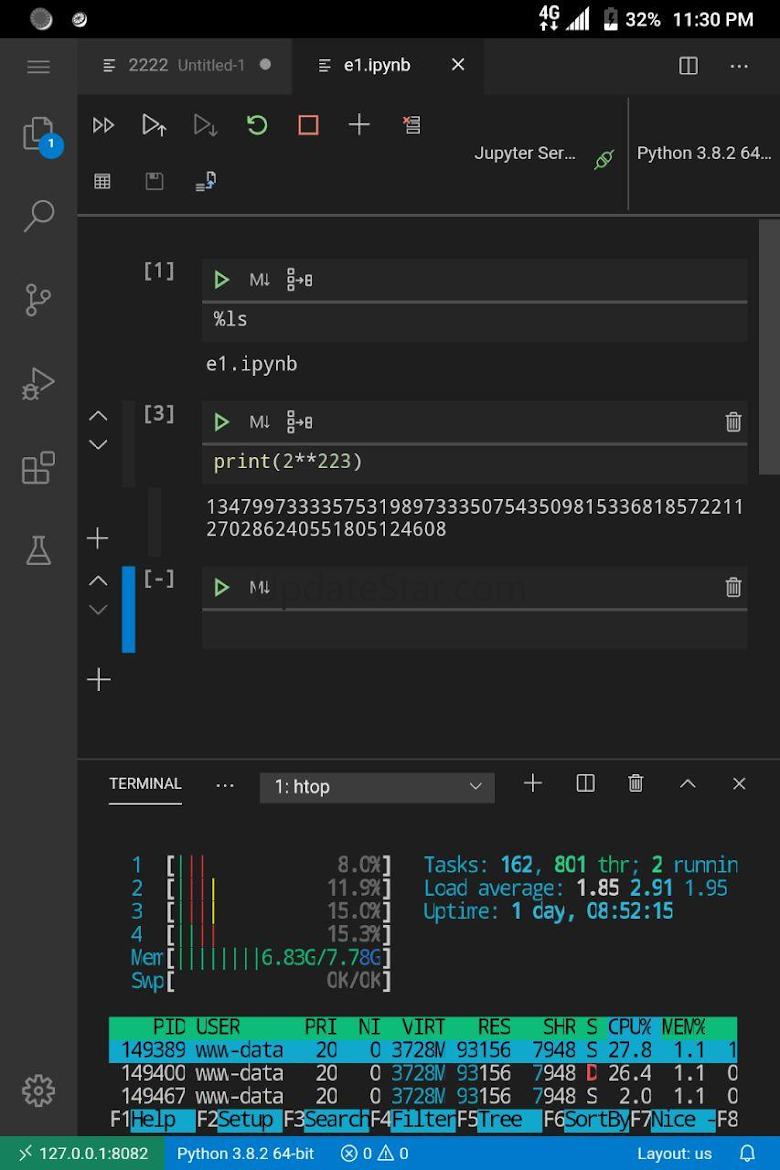780x1170 pixels.
Task: Clear all cell outputs icon
Action: click(411, 125)
